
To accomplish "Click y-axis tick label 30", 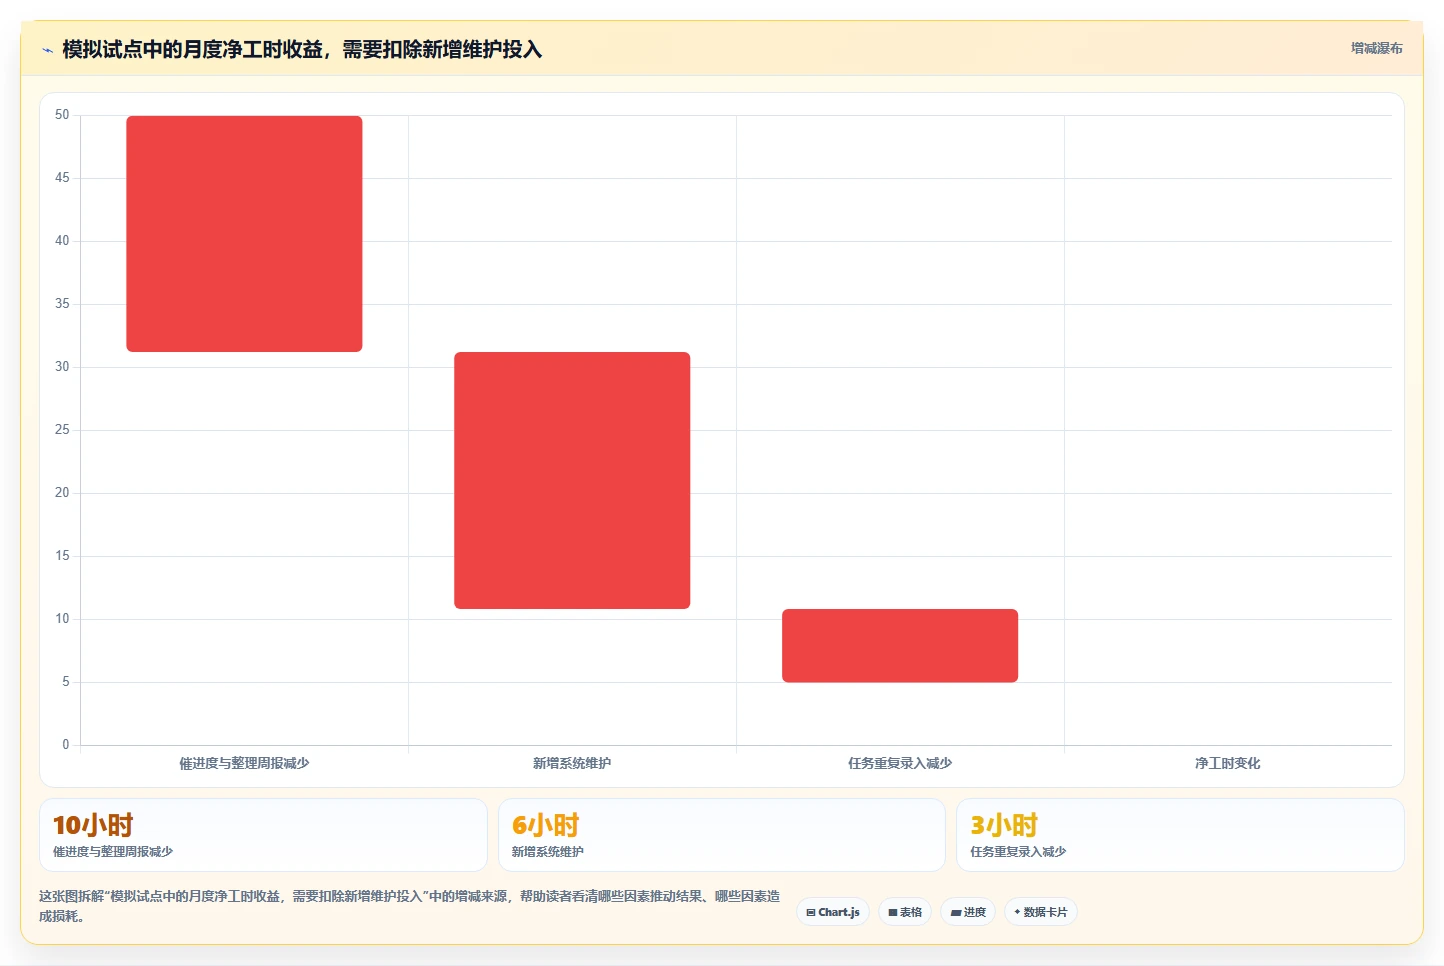I will [62, 367].
